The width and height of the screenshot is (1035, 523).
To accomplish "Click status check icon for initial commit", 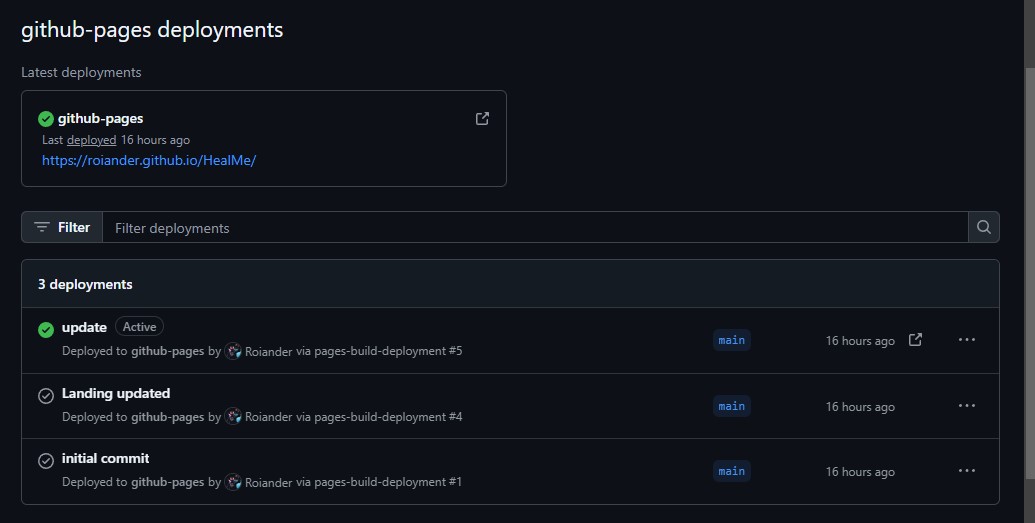I will point(46,460).
